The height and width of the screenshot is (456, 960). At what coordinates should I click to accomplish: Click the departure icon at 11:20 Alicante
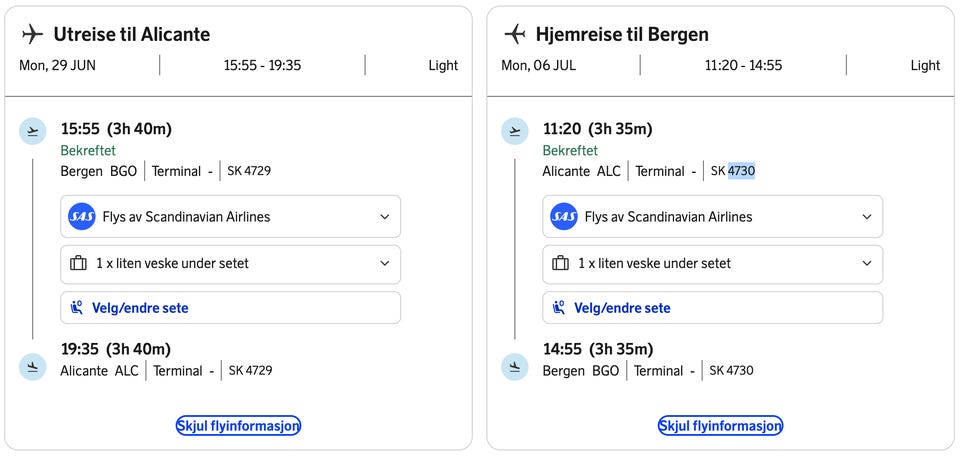(x=515, y=131)
